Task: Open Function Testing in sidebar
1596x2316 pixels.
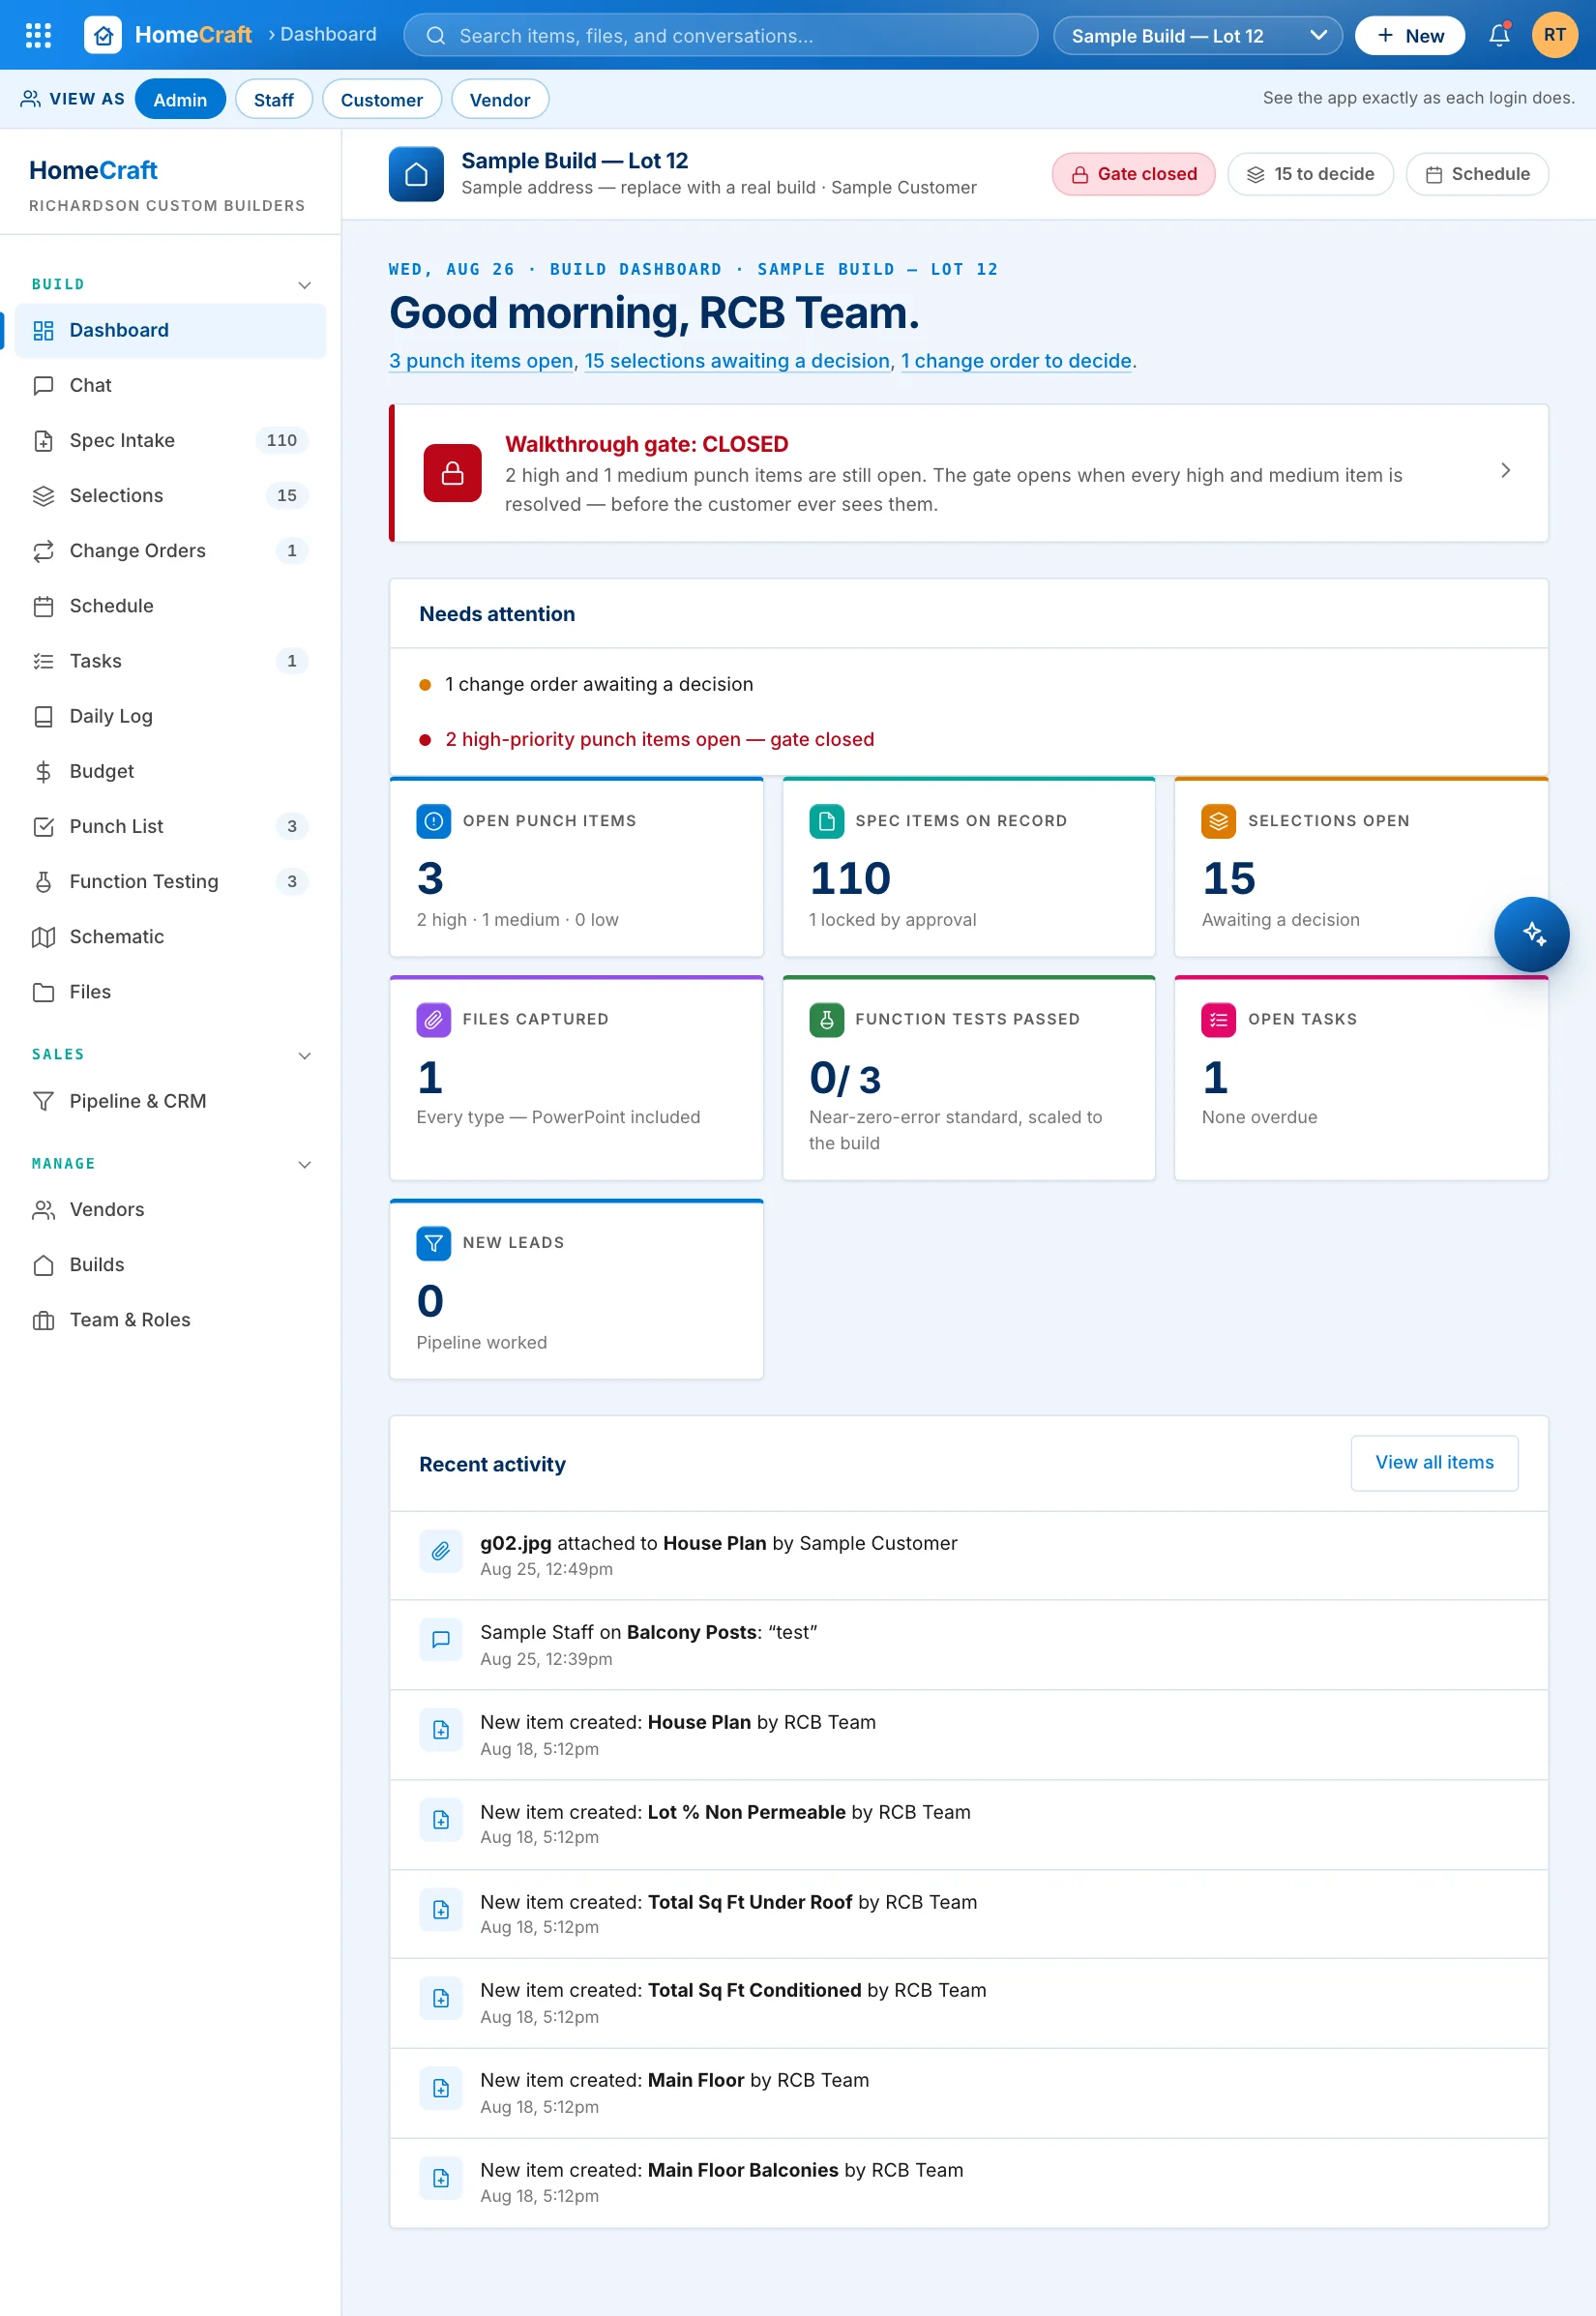Action: coord(170,881)
